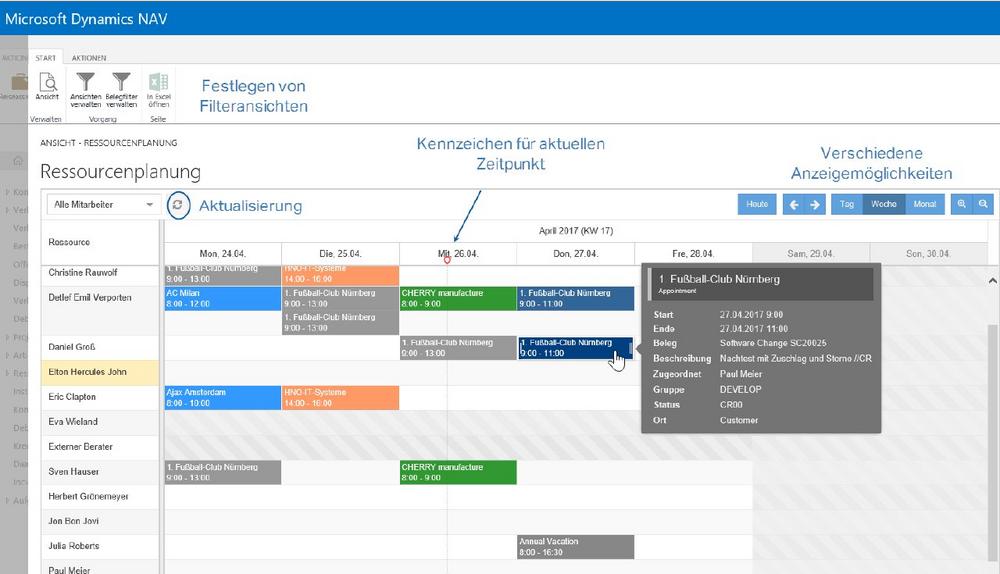This screenshot has width=1000, height=574.
Task: Open Daniel Groß's Wednesday Fußball-Club Nürnberg appointment
Action: (458, 348)
